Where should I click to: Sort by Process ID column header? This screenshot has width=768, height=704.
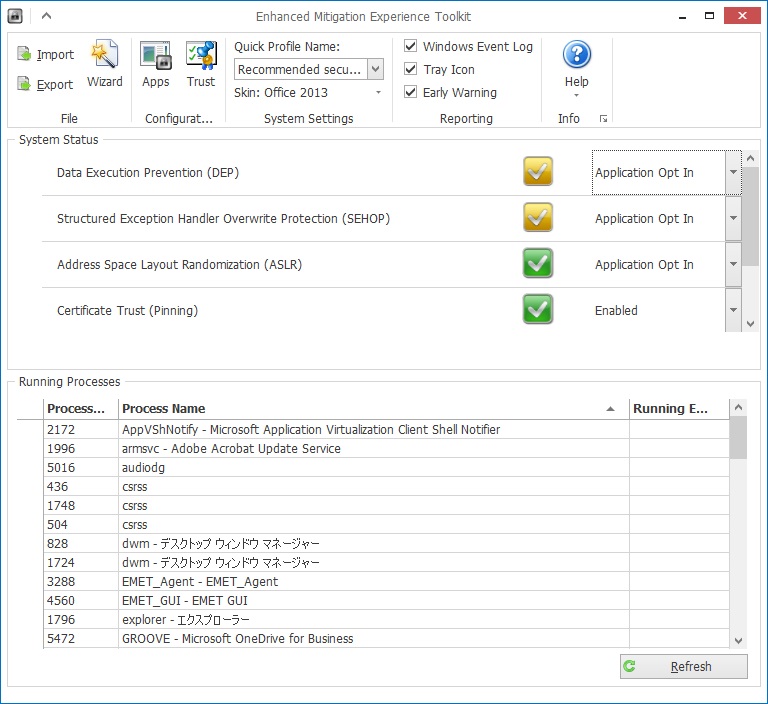tap(81, 409)
